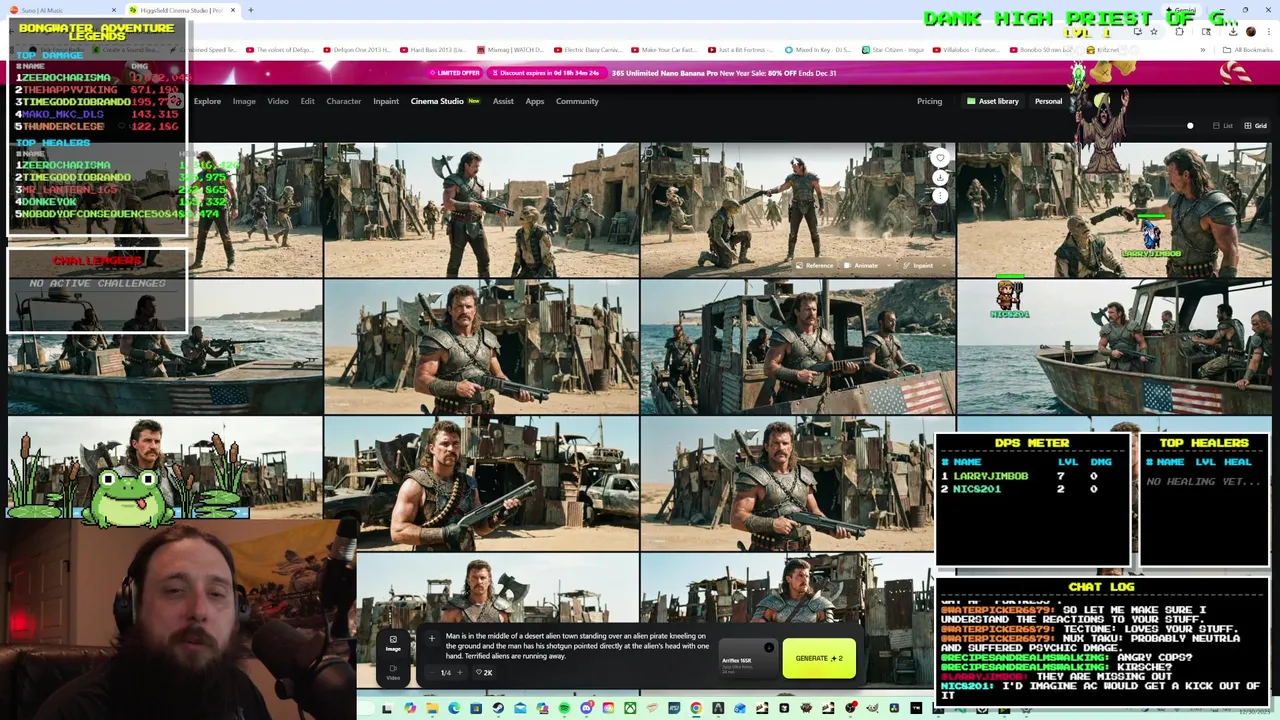
Task: Open Copilot from the taskbar
Action: coord(410,708)
